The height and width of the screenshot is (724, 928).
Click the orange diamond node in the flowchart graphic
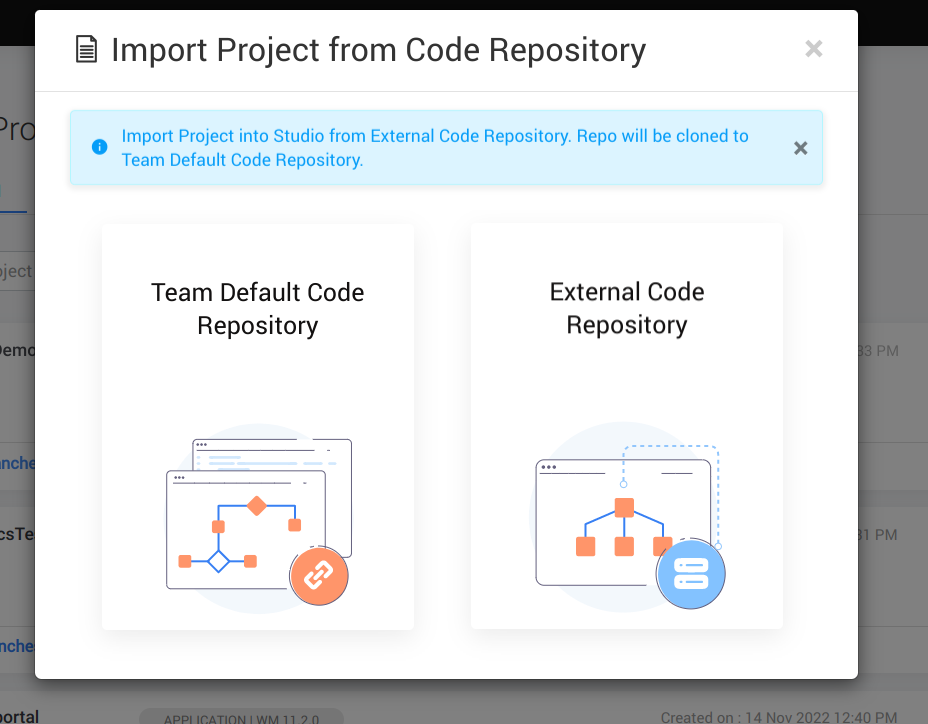tap(257, 506)
